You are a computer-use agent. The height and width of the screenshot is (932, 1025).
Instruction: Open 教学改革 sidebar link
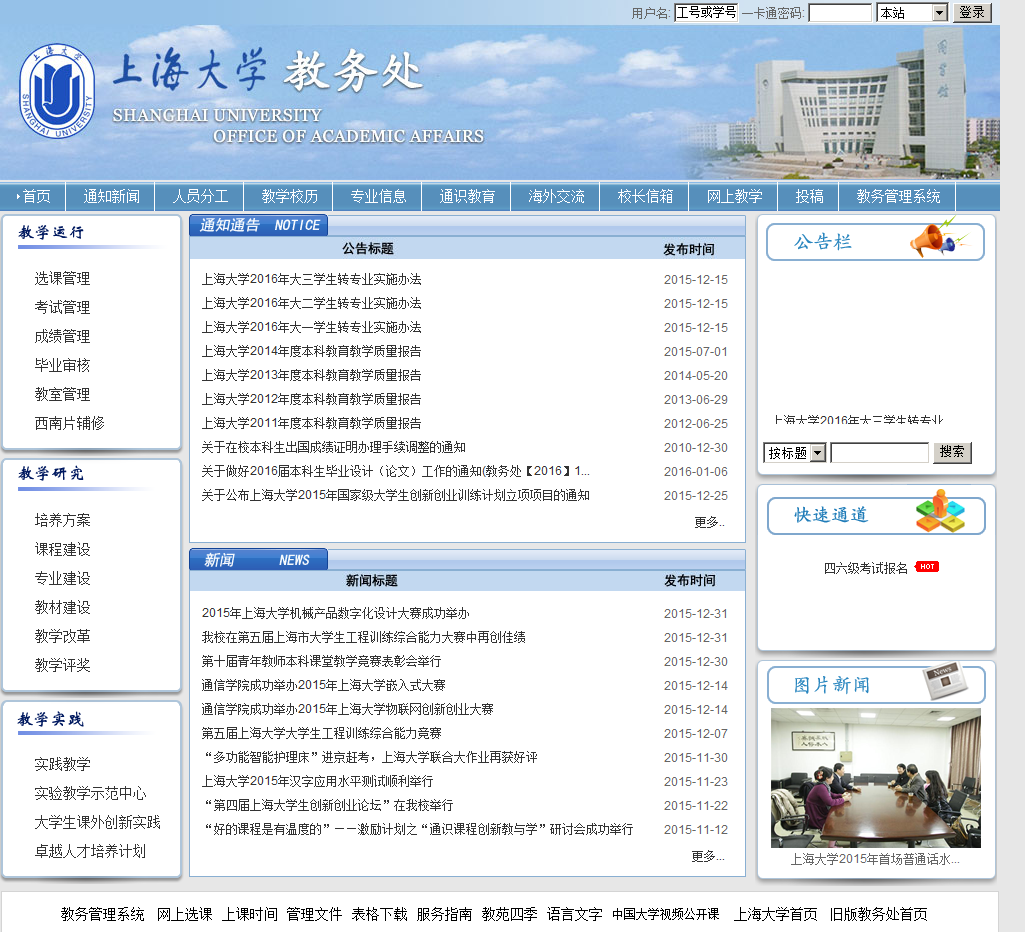[62, 636]
